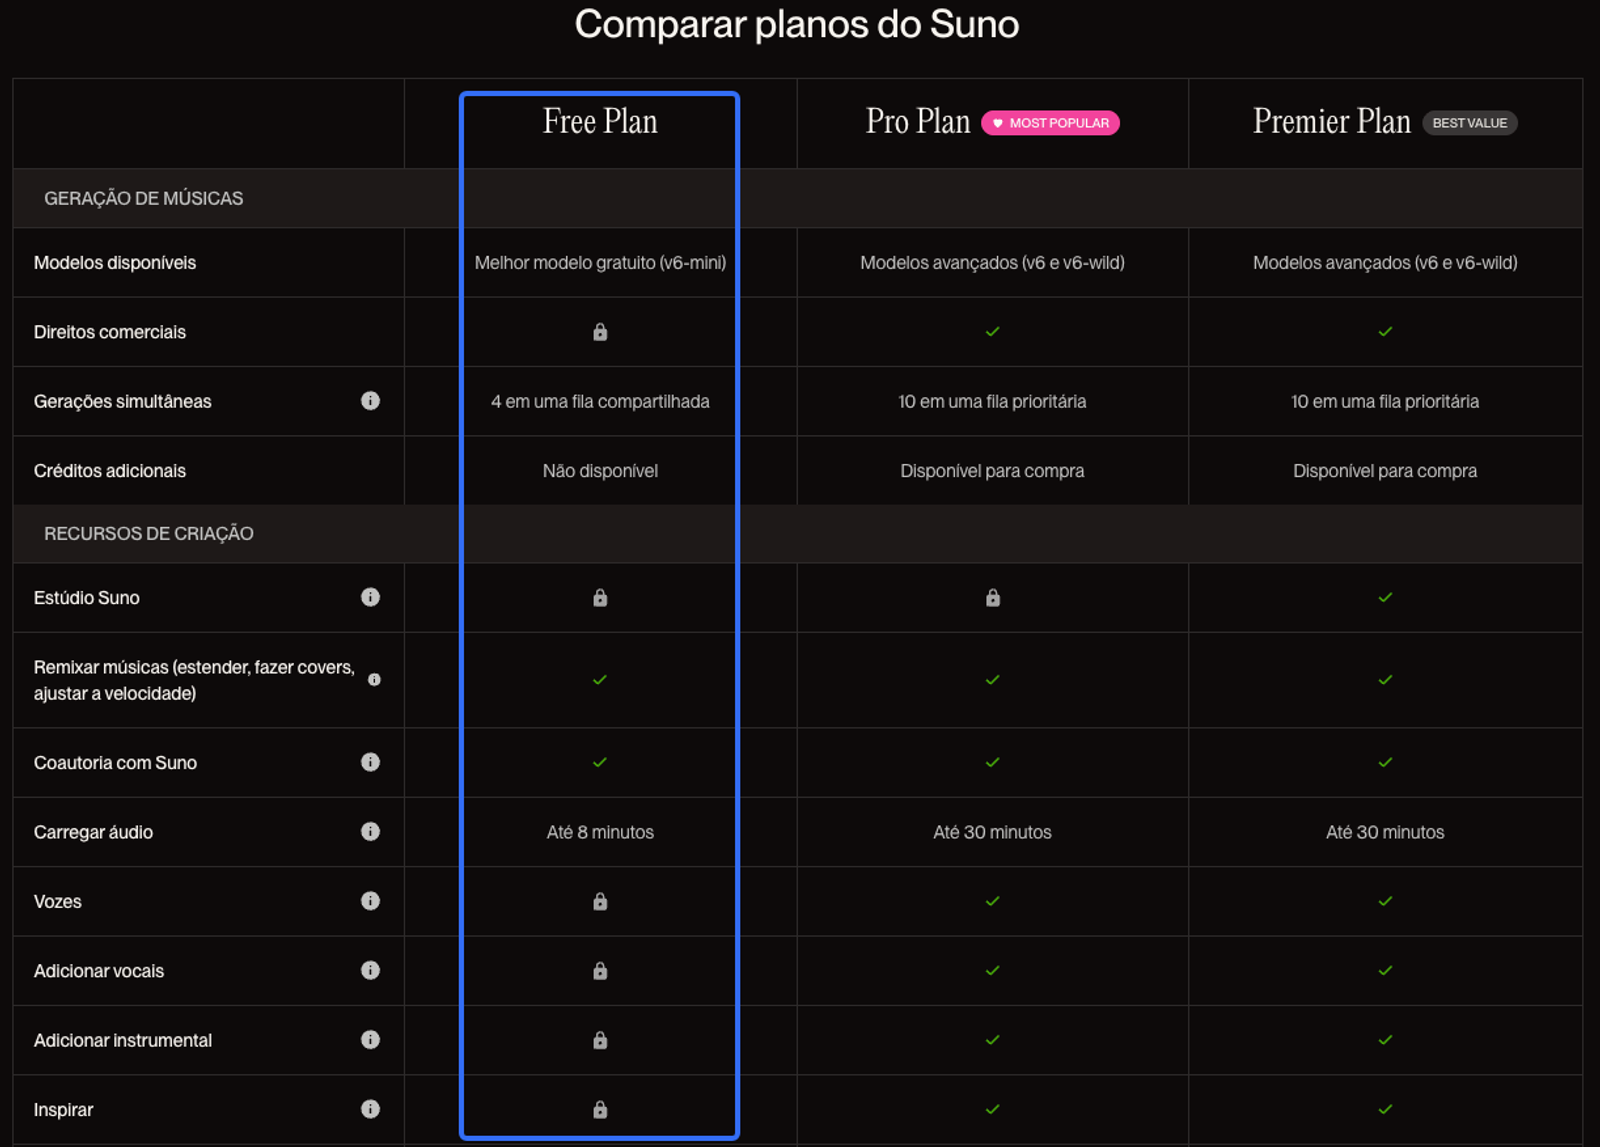Click the Modelos disponíveis row label
Image resolution: width=1600 pixels, height=1147 pixels.
click(x=115, y=263)
